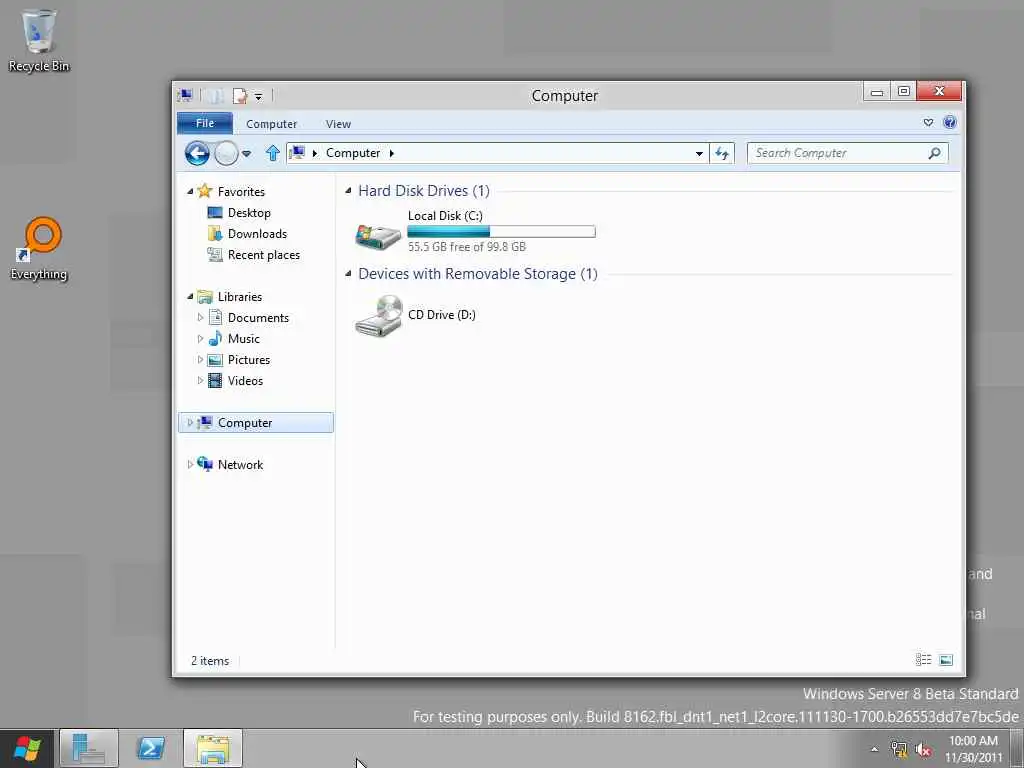Viewport: 1024px width, 768px height.
Task: Open Server Manager from taskbar
Action: click(89, 748)
